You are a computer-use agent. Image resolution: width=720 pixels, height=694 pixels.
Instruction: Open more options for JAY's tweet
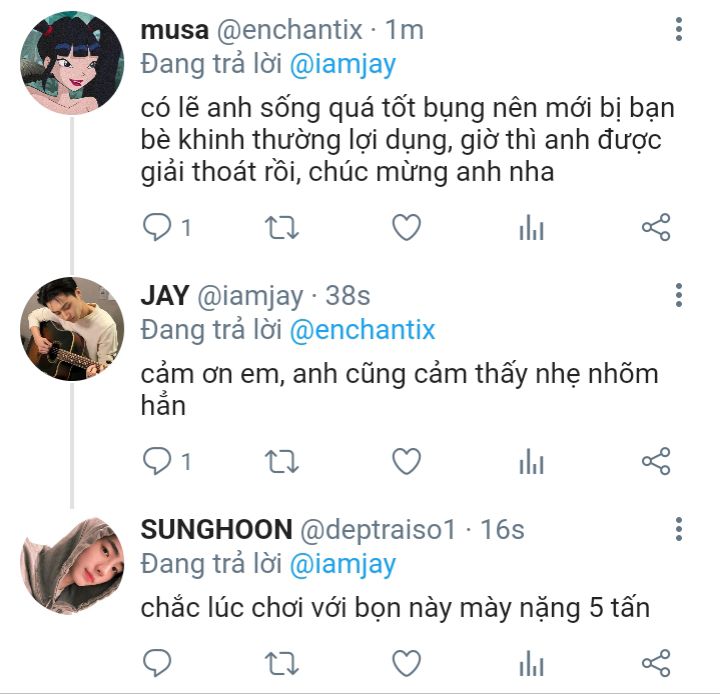[679, 295]
